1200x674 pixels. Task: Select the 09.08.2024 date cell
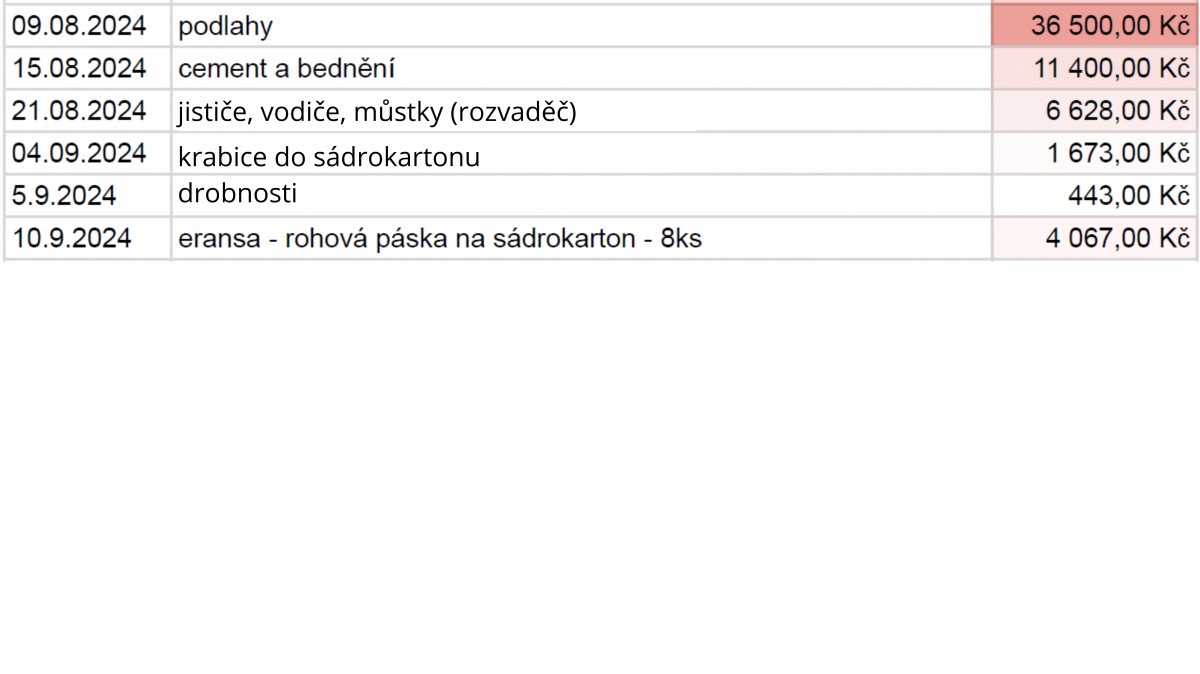coord(87,26)
